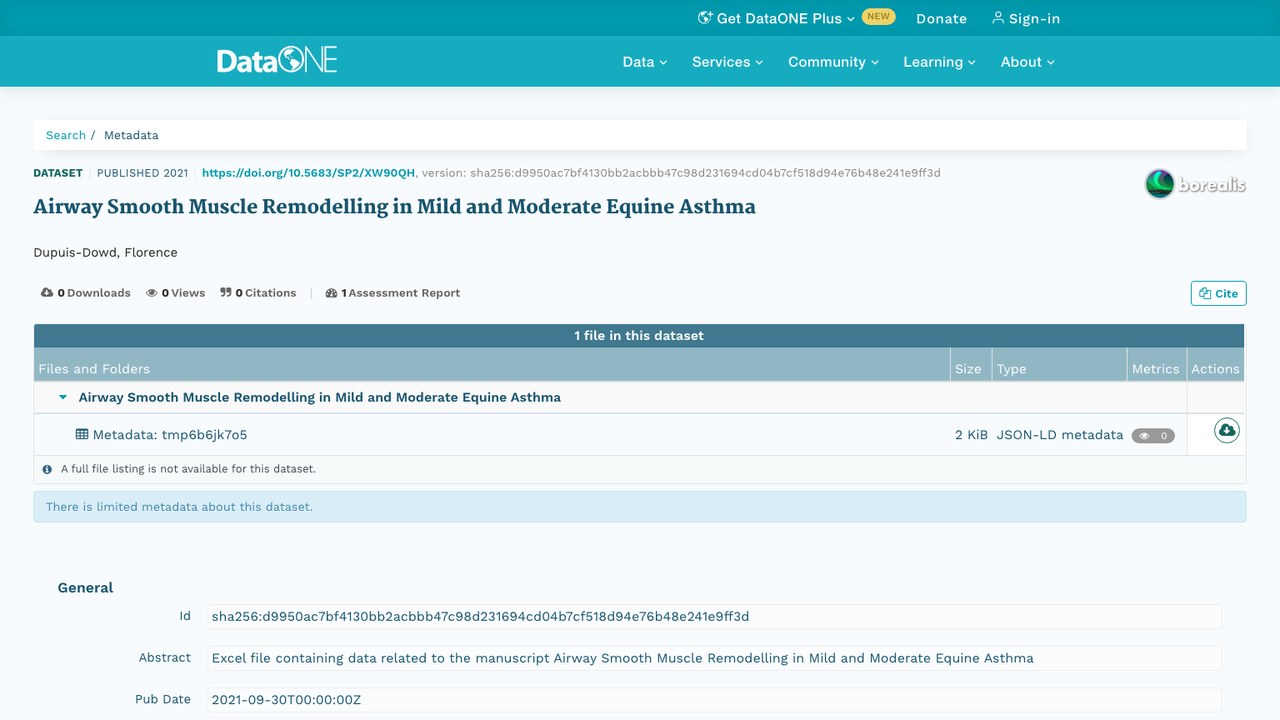This screenshot has width=1280, height=720.
Task: Click the 1 file in this dataset header
Action: click(x=639, y=336)
